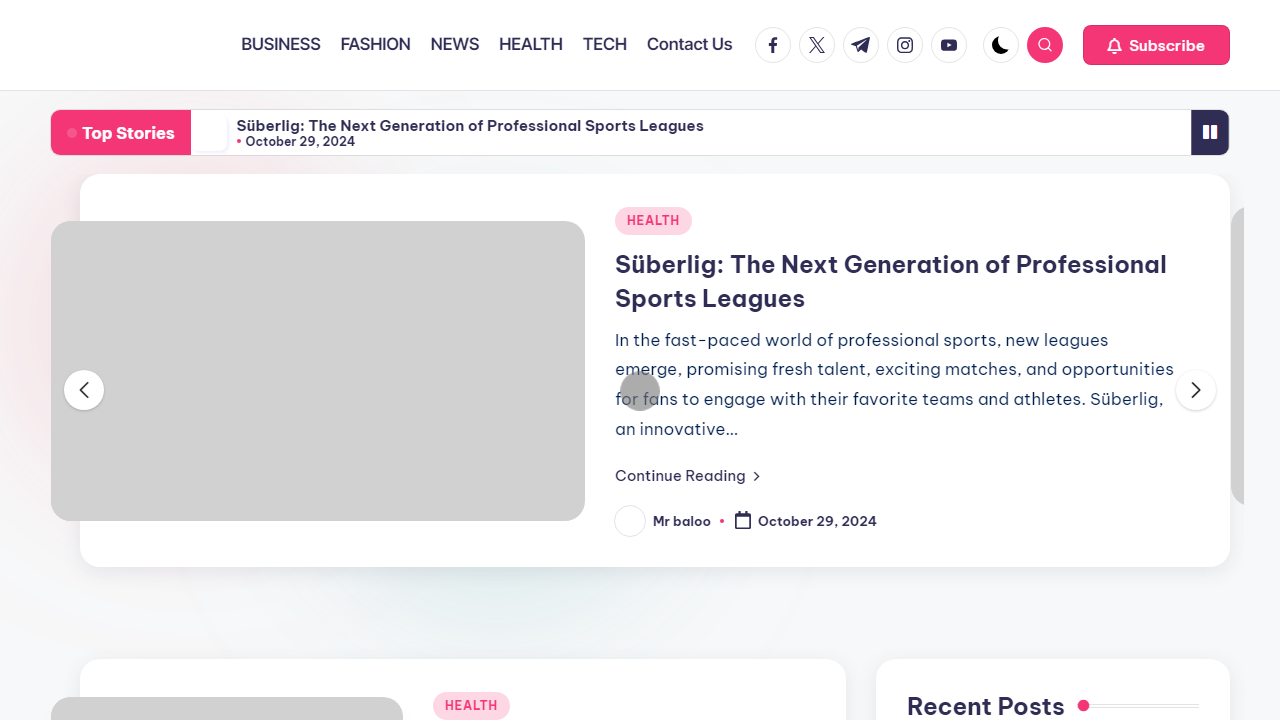This screenshot has width=1280, height=720.
Task: Open the FASHION menu item
Action: [375, 44]
